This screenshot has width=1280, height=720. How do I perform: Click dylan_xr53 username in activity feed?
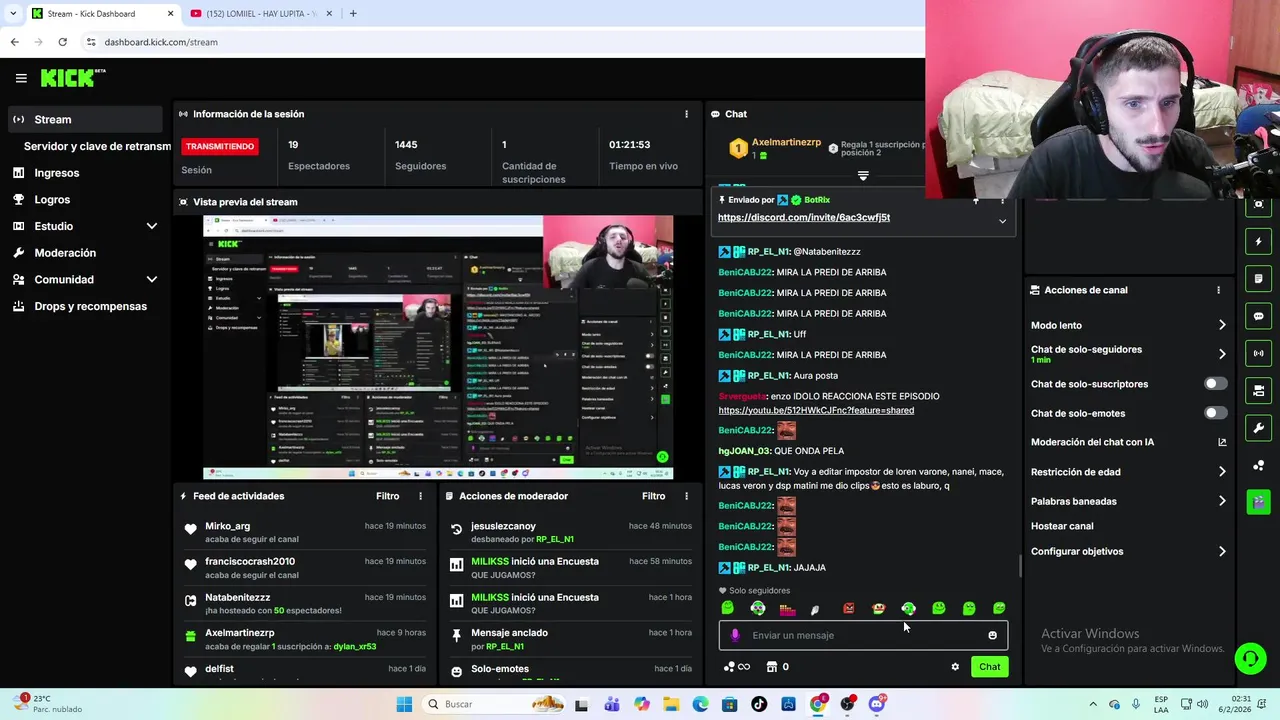click(x=355, y=646)
